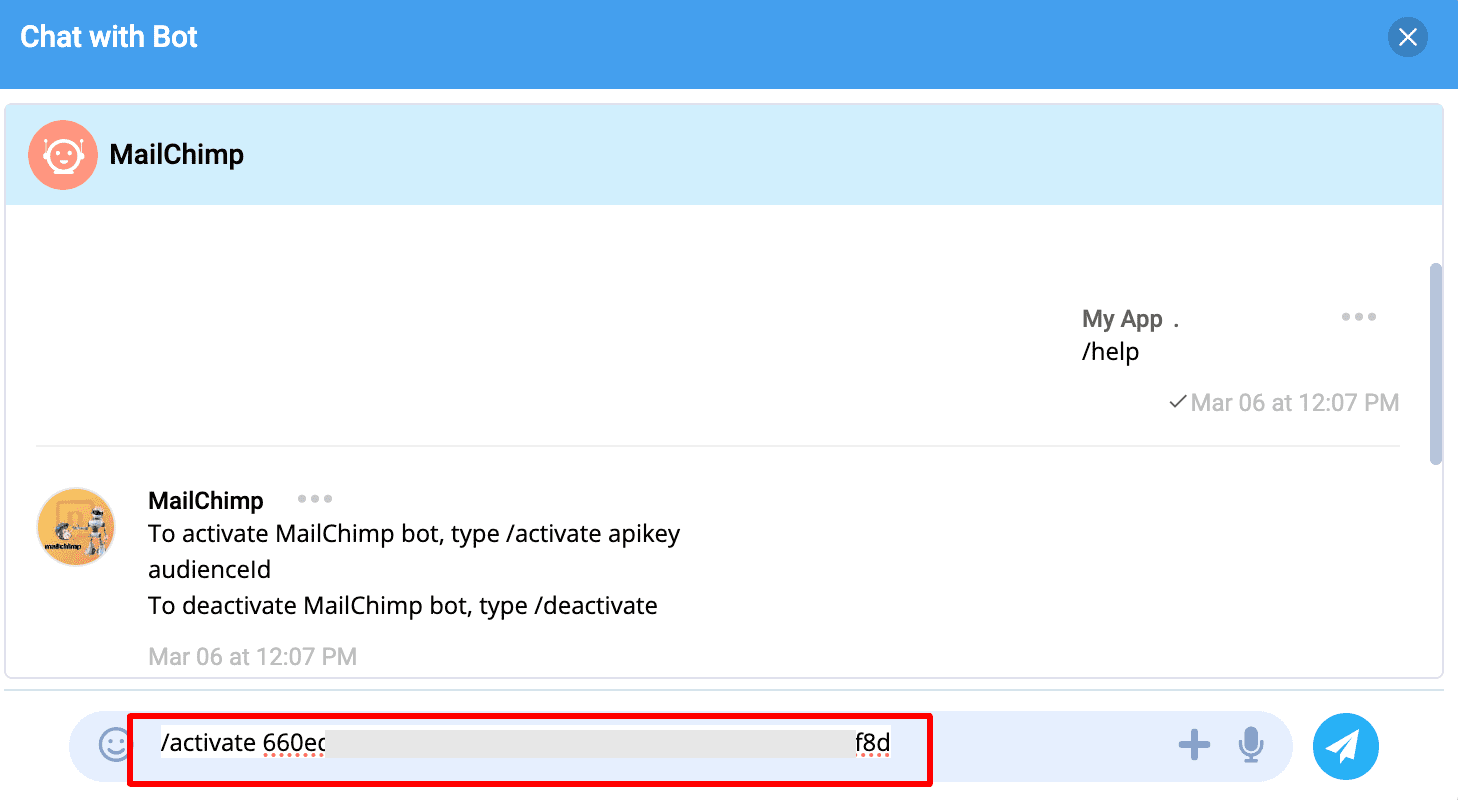The image size is (1458, 800).
Task: Click the "Chat with Bot" title
Action: click(109, 37)
